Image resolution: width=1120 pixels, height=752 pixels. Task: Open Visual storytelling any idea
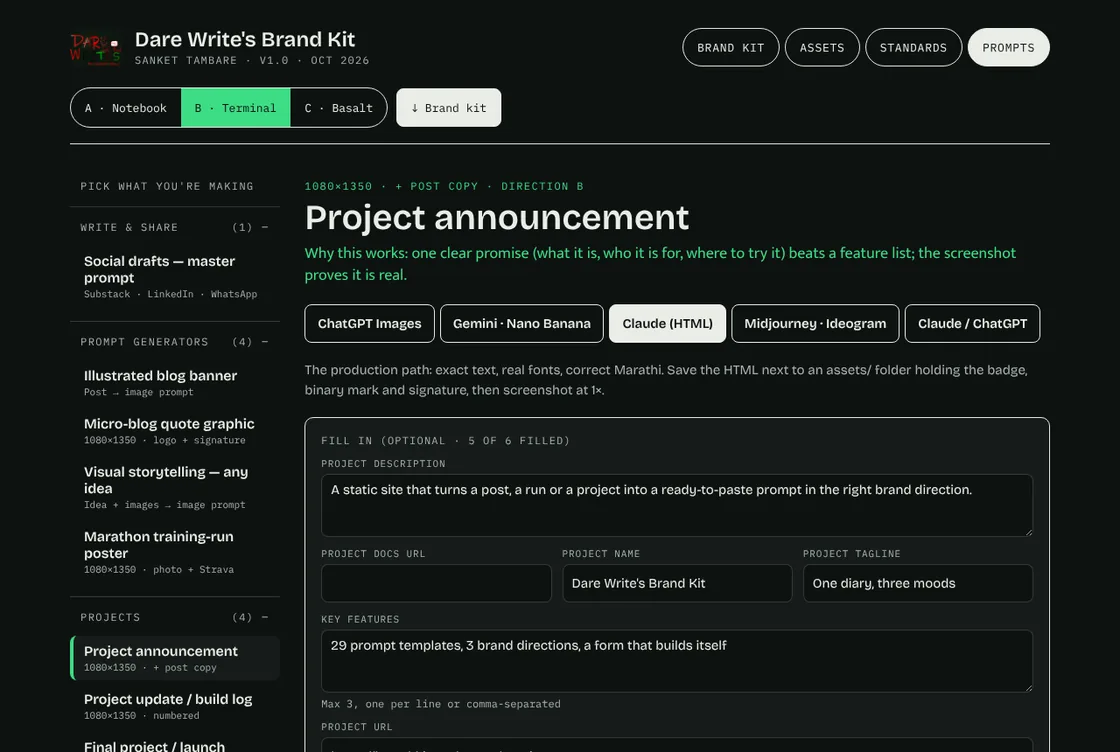(x=175, y=487)
